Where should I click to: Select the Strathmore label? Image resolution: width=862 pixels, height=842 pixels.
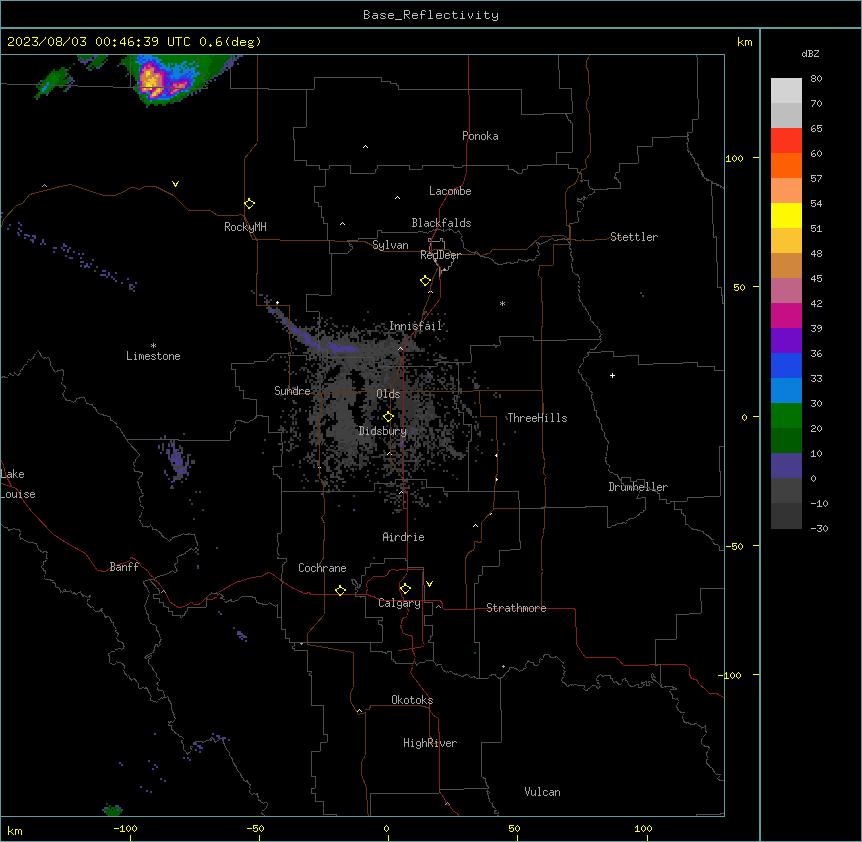[516, 608]
